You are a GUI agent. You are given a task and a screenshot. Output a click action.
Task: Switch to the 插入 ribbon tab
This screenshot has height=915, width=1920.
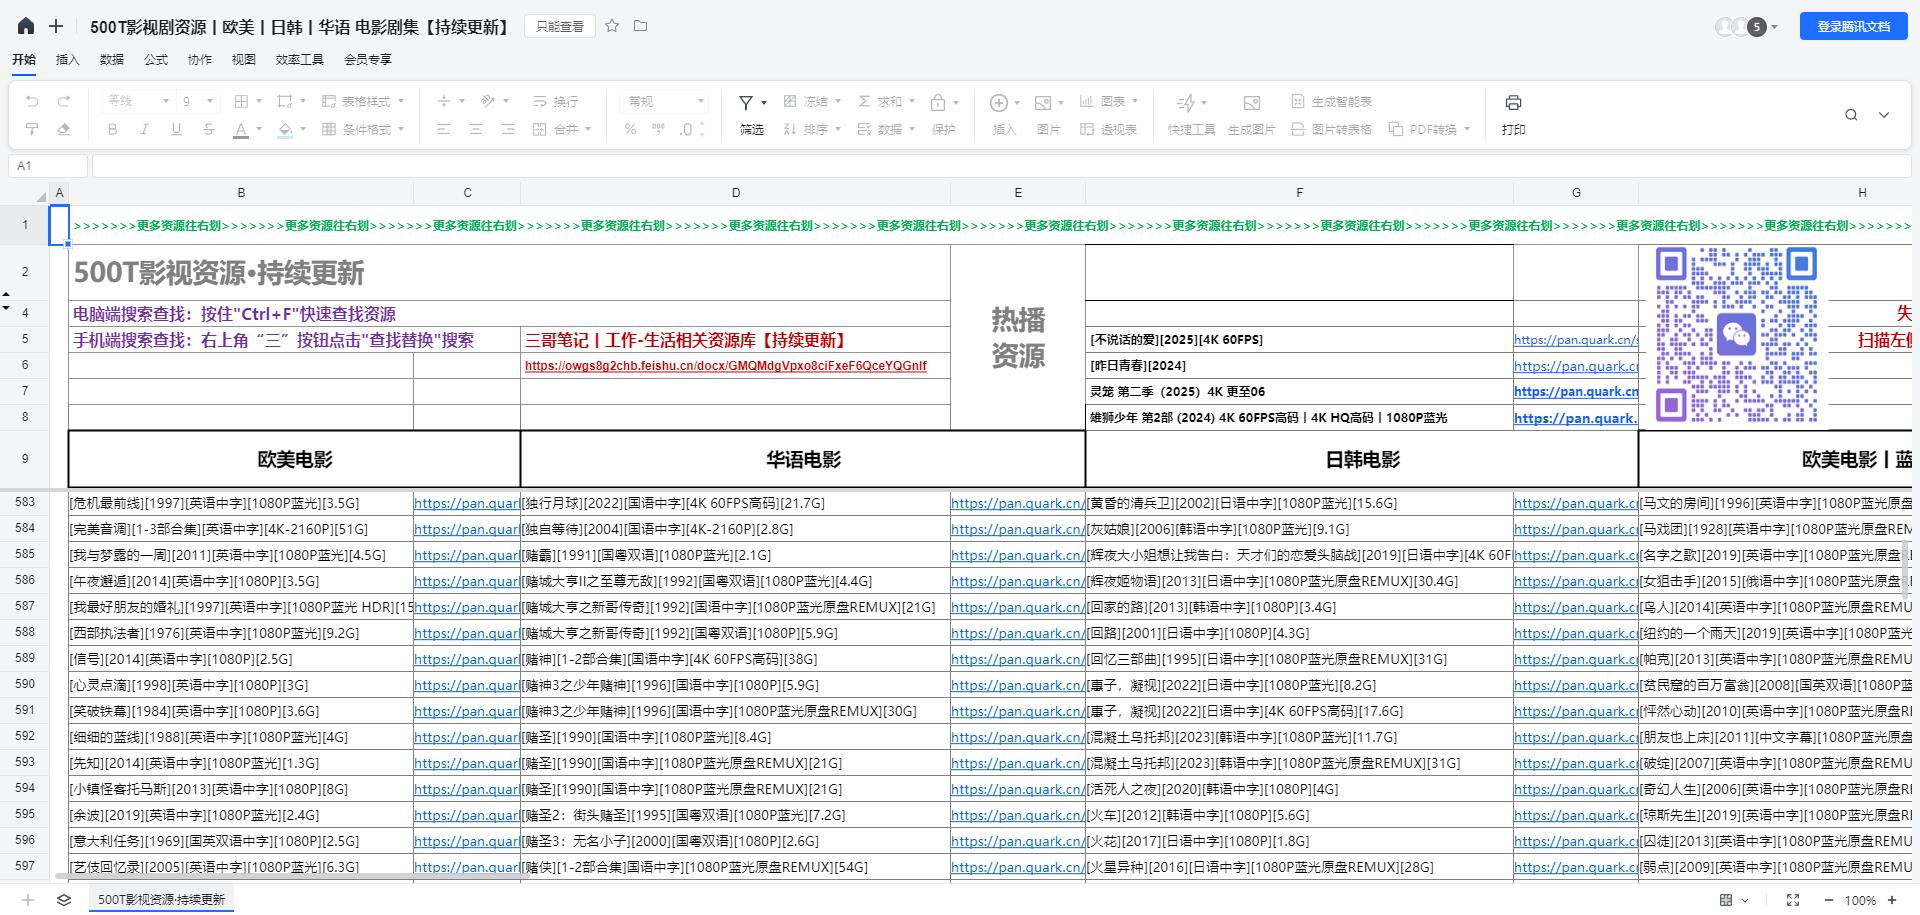67,59
